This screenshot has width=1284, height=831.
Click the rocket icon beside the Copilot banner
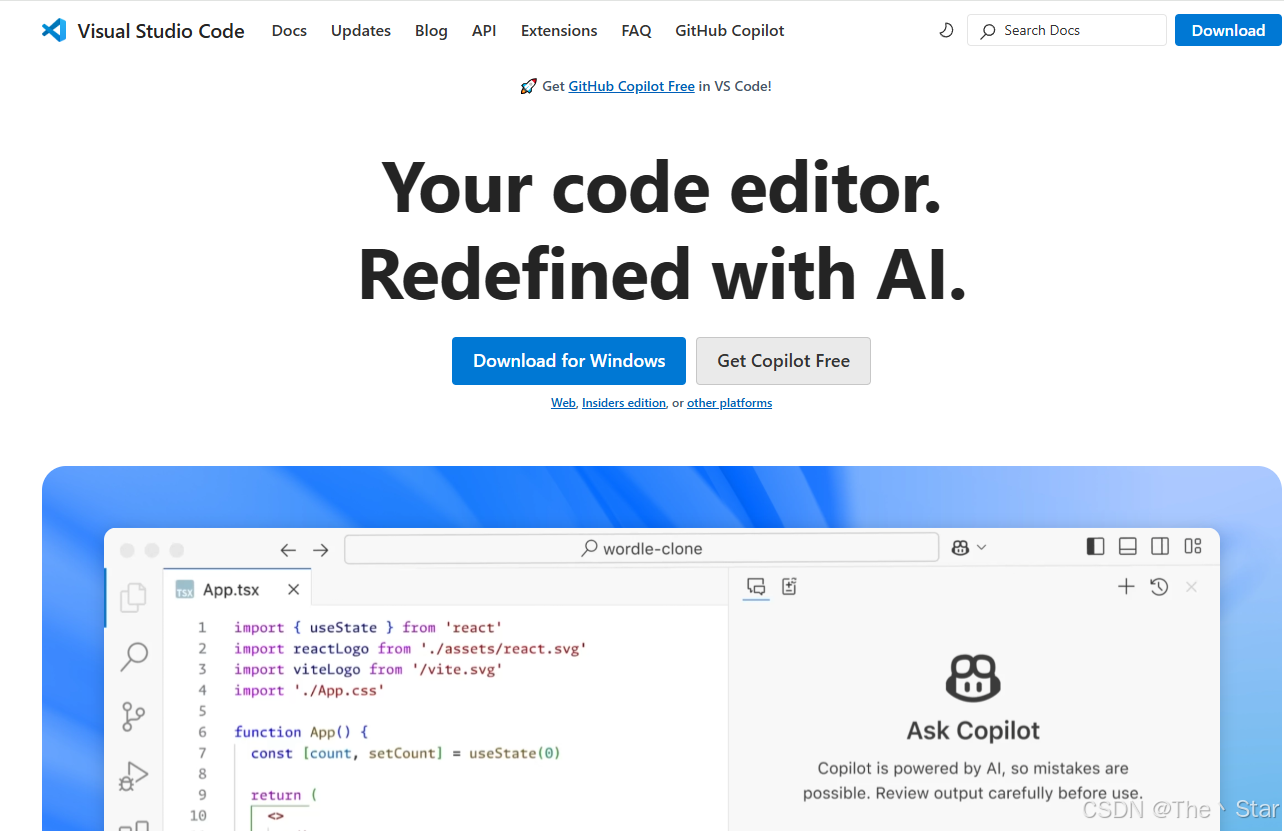[x=529, y=86]
